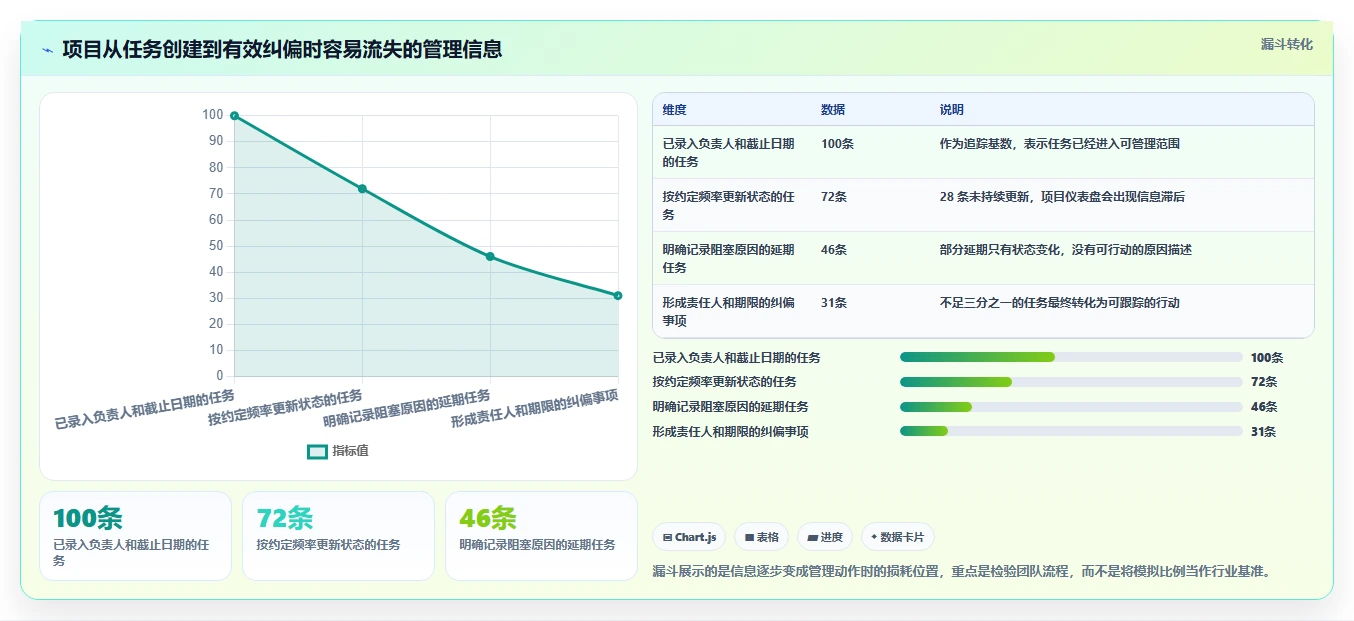This screenshot has height=621, width=1354.
Task: Select the 进度 tag chip
Action: coord(825,537)
